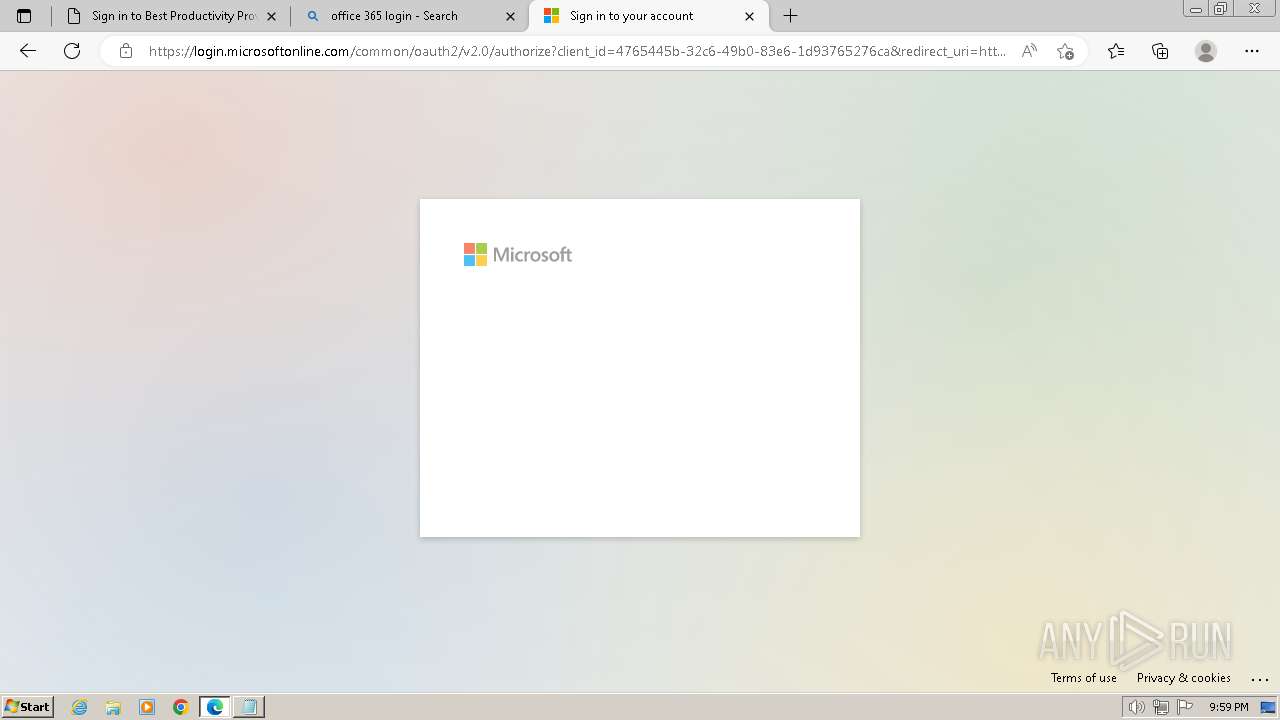Screen dimensions: 1280x720
Task: Open Collections panel
Action: [x=1160, y=51]
